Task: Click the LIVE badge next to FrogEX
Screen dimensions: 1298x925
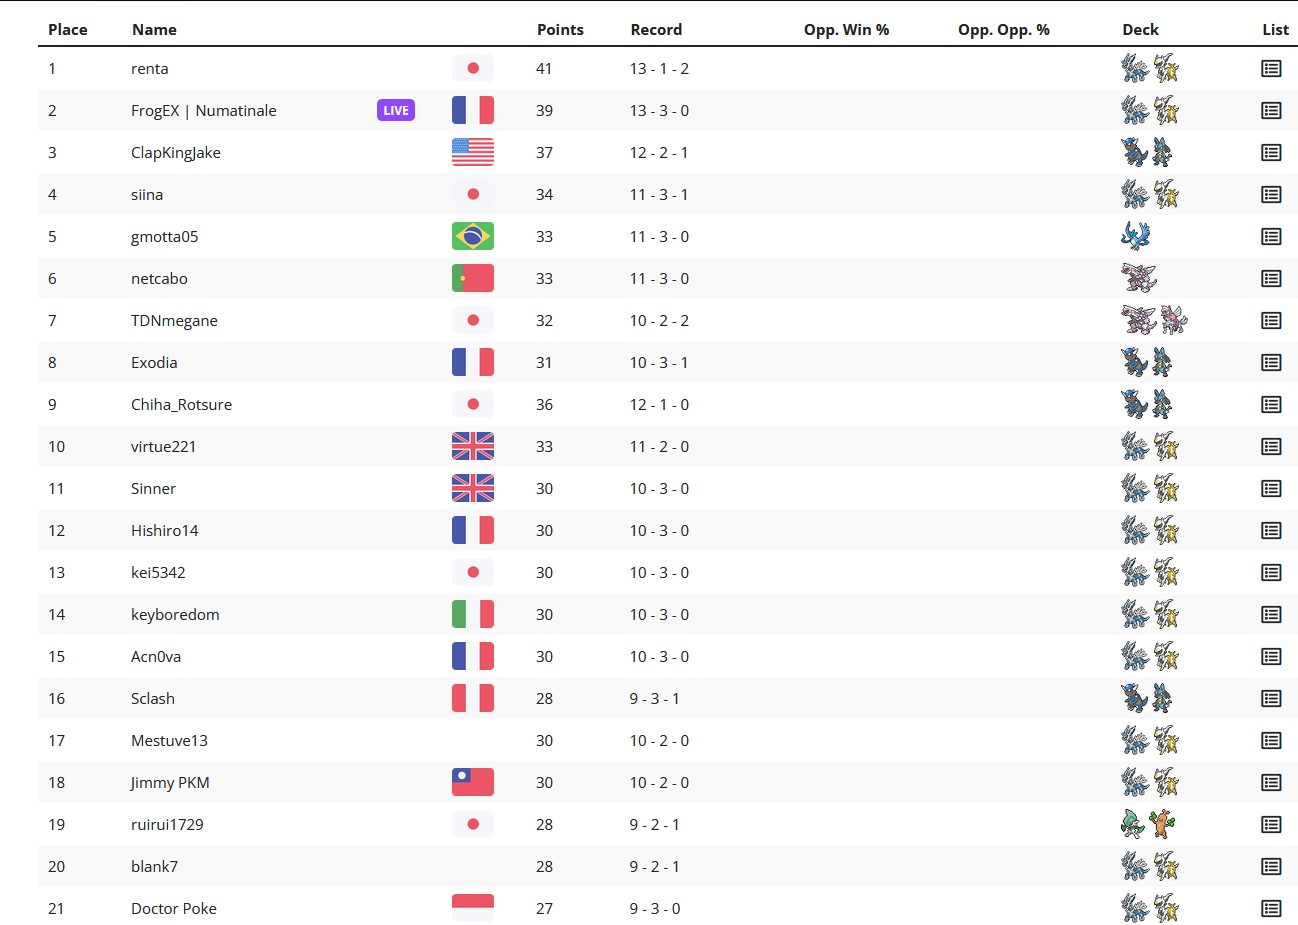Action: [396, 110]
